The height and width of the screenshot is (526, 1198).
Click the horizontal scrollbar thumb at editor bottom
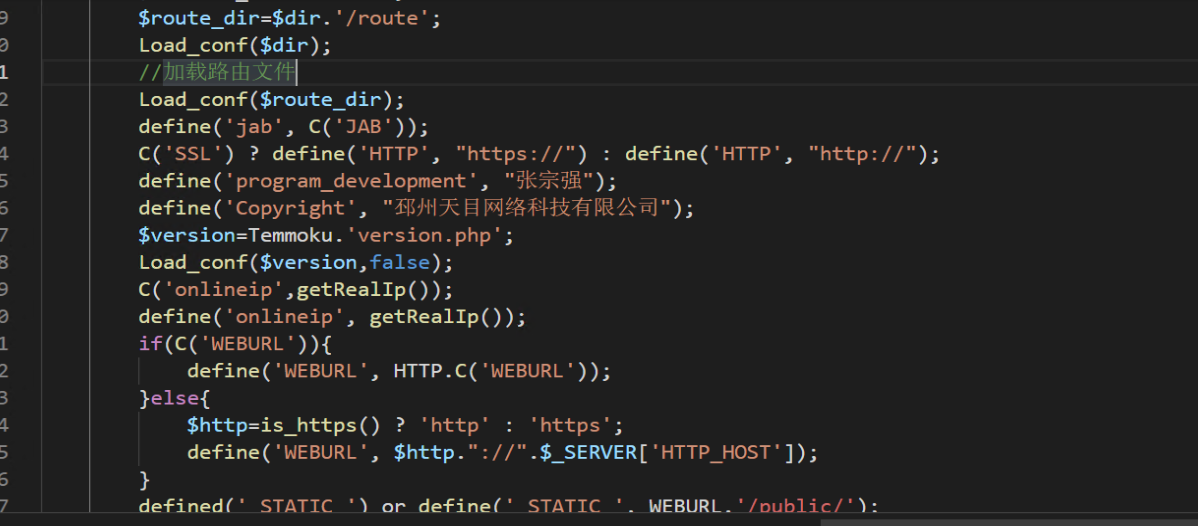1009,522
